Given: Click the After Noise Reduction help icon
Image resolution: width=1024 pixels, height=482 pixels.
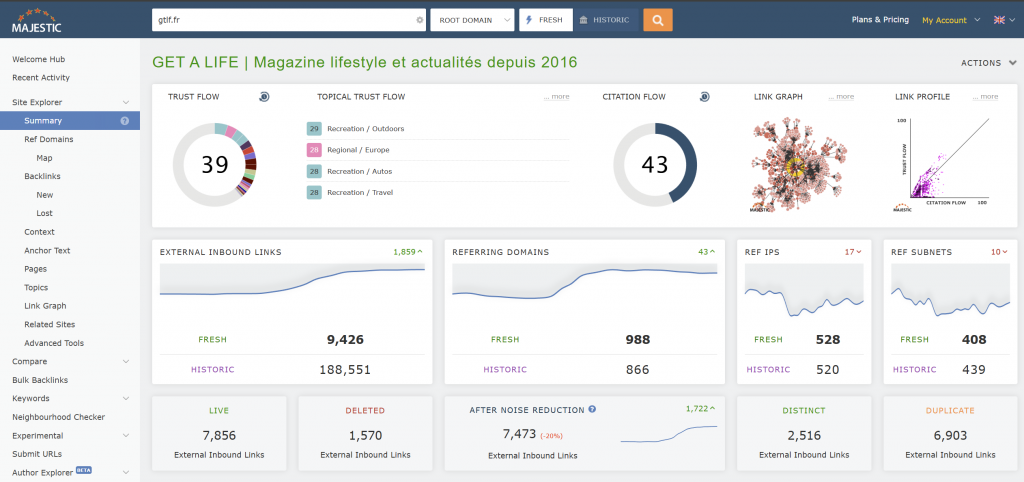Looking at the screenshot, I should click(x=593, y=409).
